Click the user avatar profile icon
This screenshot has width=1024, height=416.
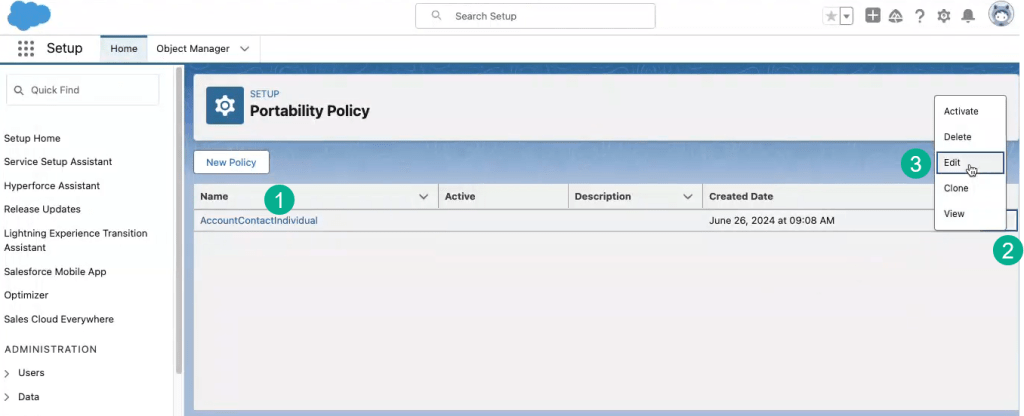coord(1000,15)
